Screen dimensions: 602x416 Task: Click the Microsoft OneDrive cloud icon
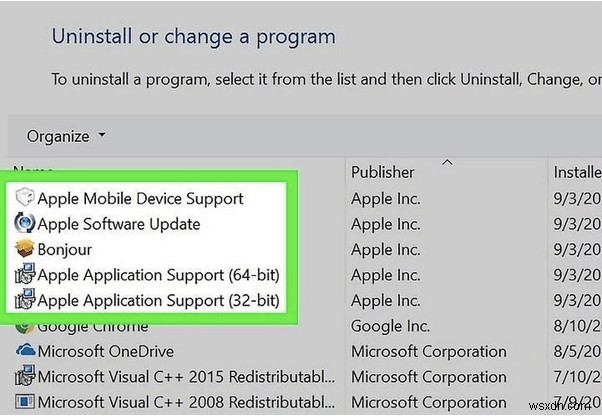25,351
